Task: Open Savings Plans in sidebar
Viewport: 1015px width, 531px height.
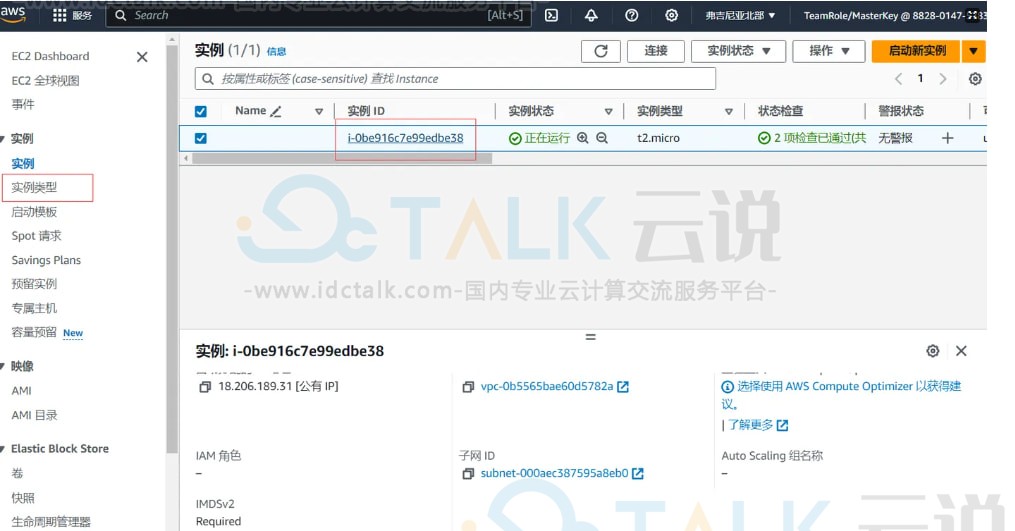Action: click(x=46, y=260)
